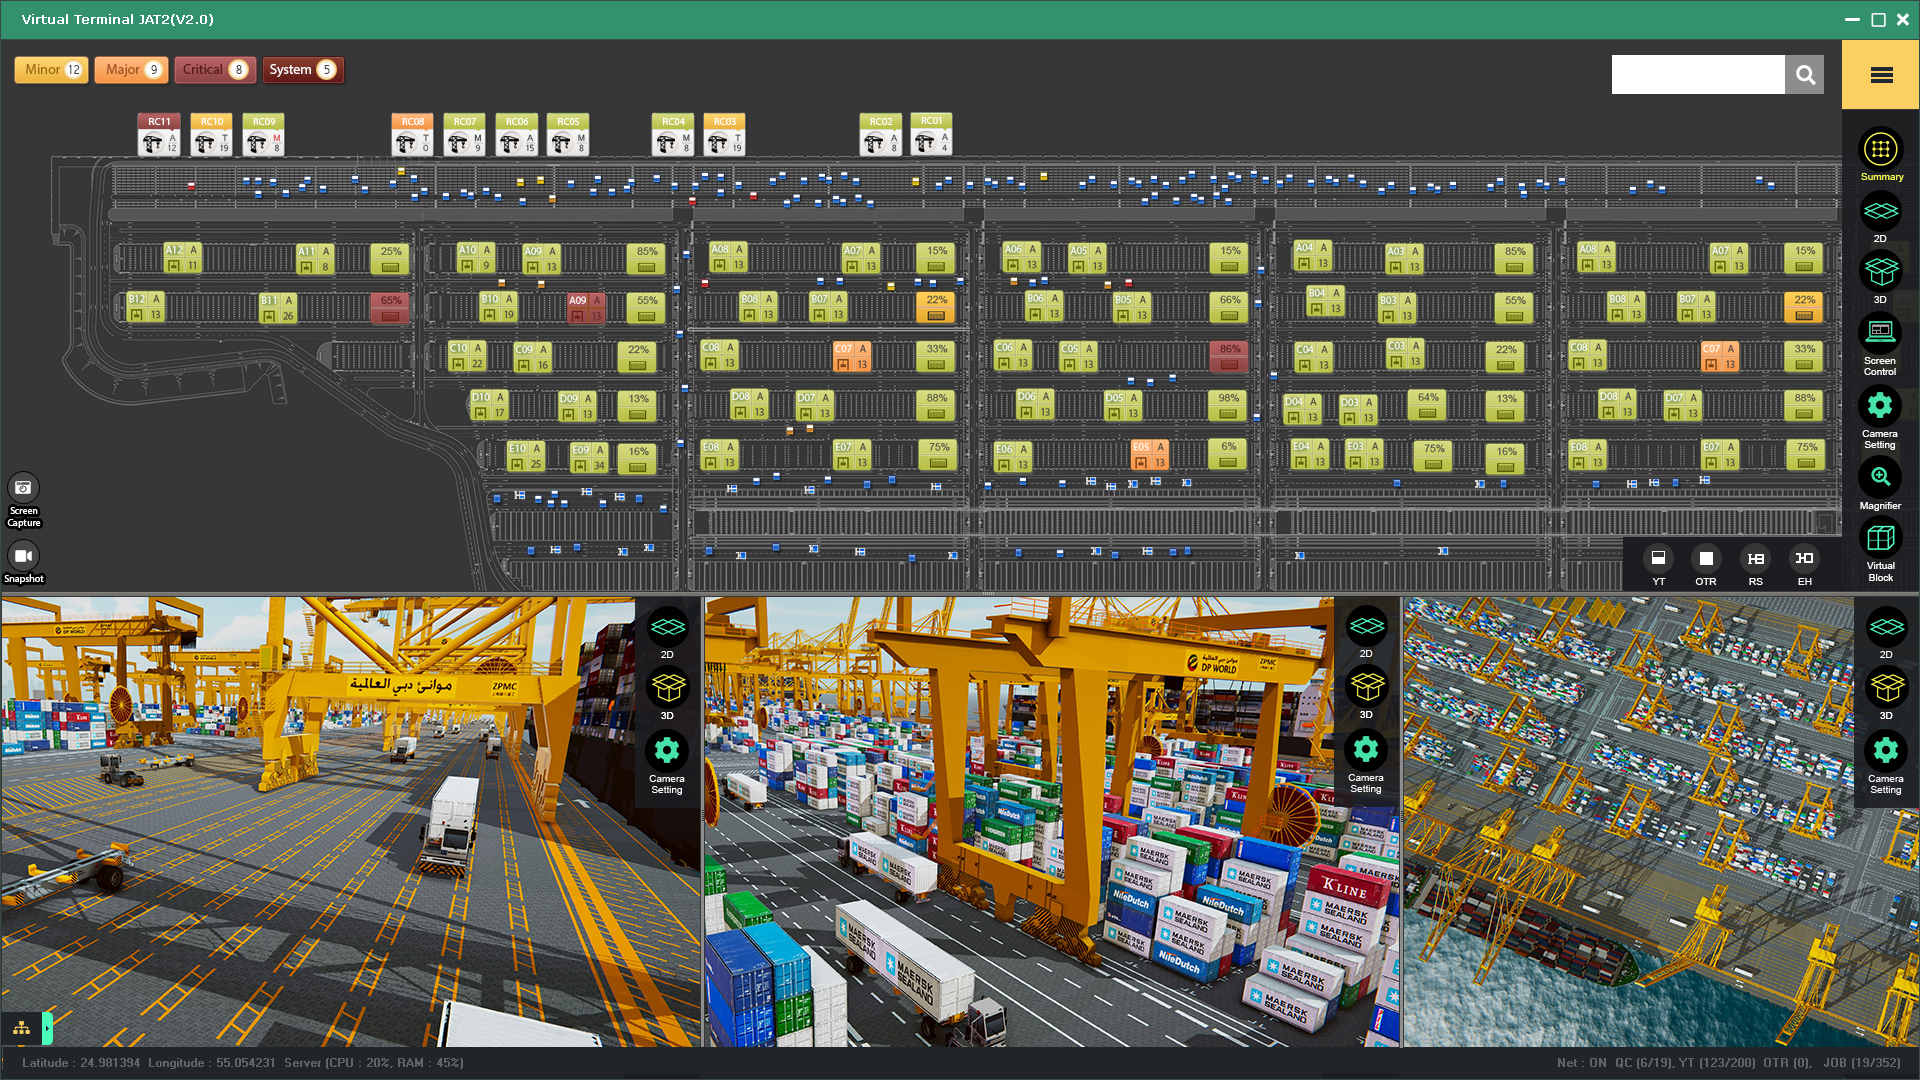Open the hamburger menu
The image size is (1920, 1080).
click(x=1881, y=75)
